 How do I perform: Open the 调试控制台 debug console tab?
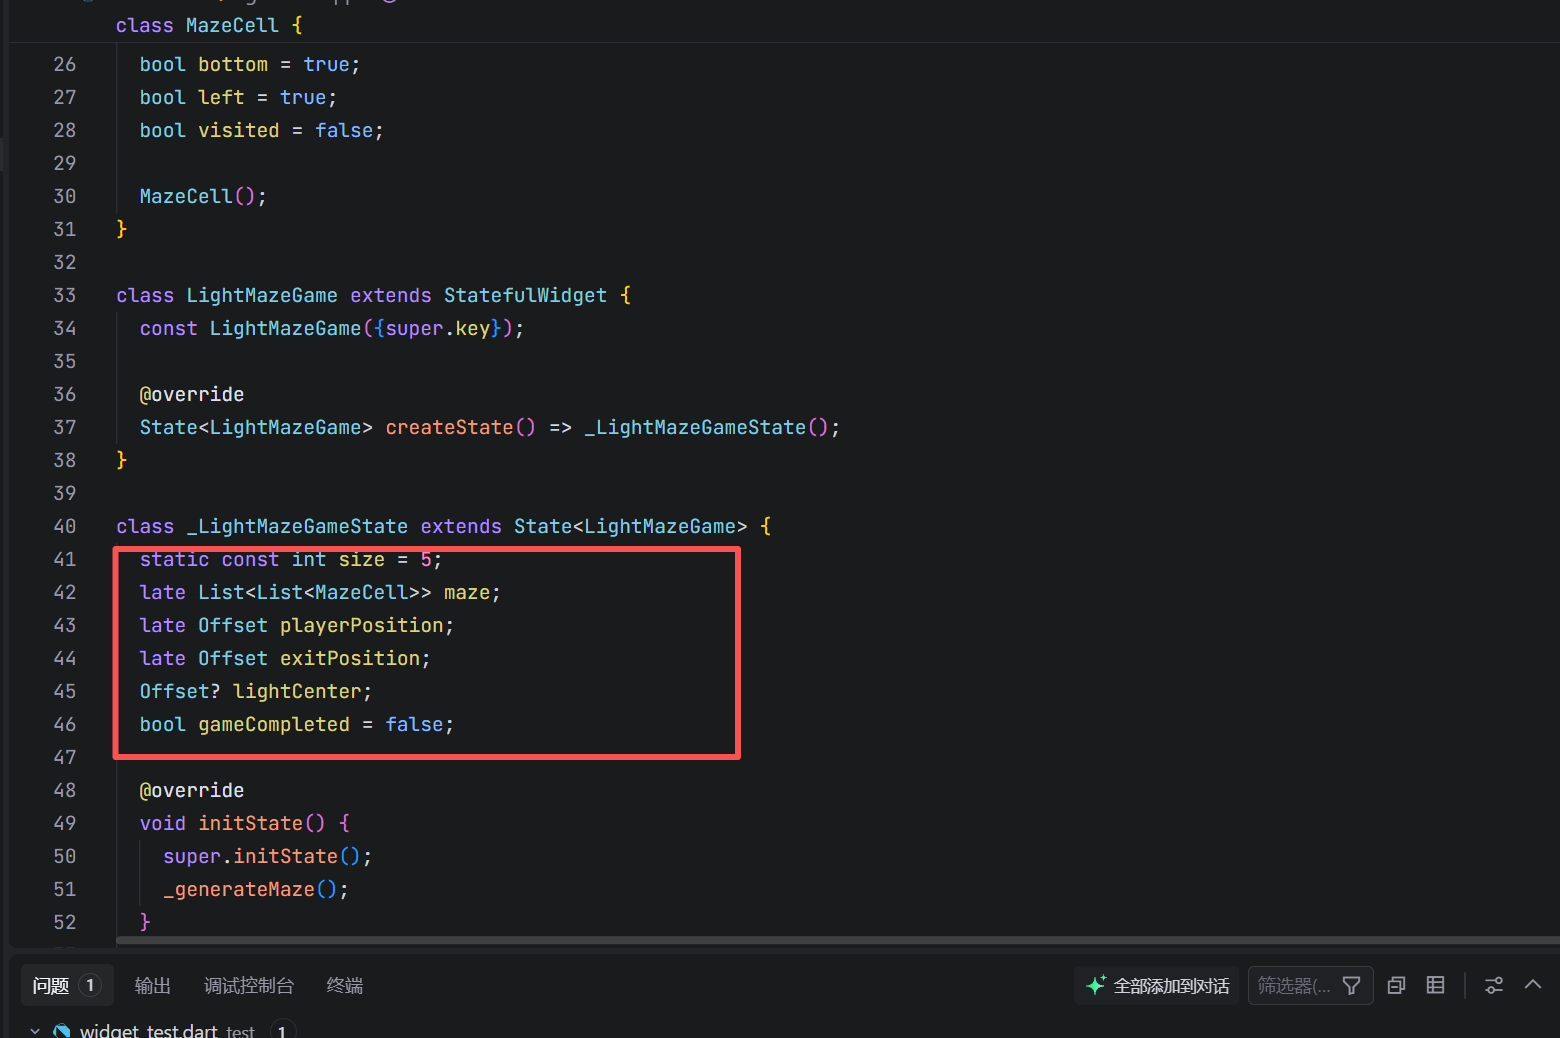coord(249,986)
